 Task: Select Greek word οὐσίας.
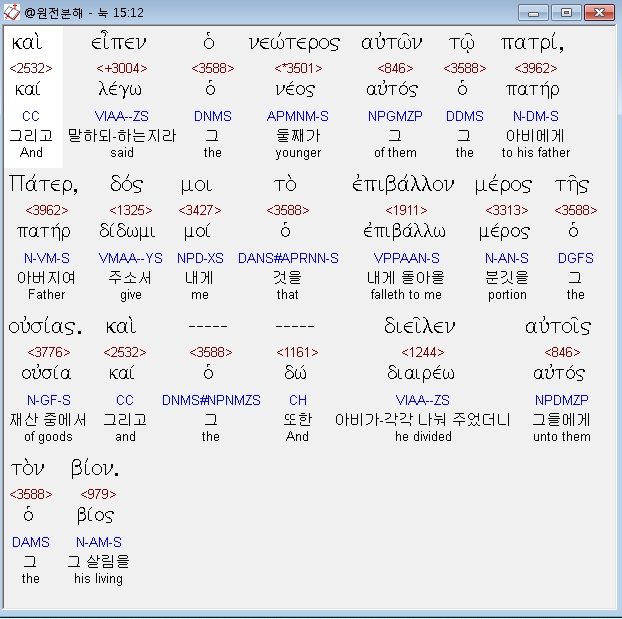tap(45, 327)
